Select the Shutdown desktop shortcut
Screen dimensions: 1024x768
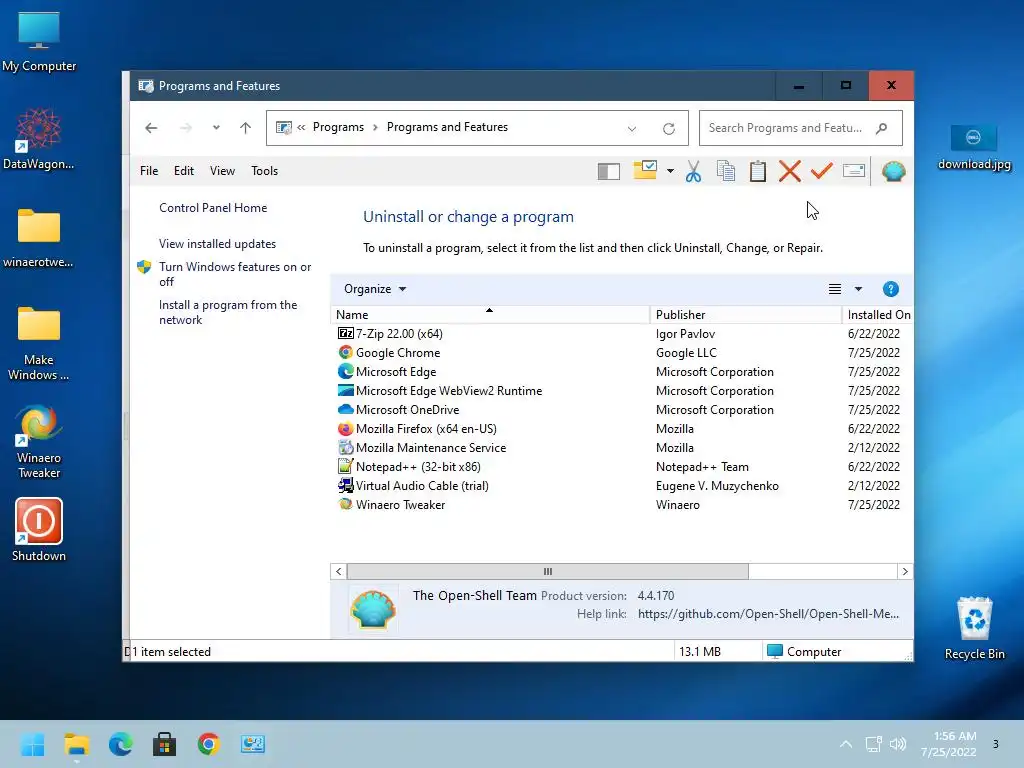[39, 530]
